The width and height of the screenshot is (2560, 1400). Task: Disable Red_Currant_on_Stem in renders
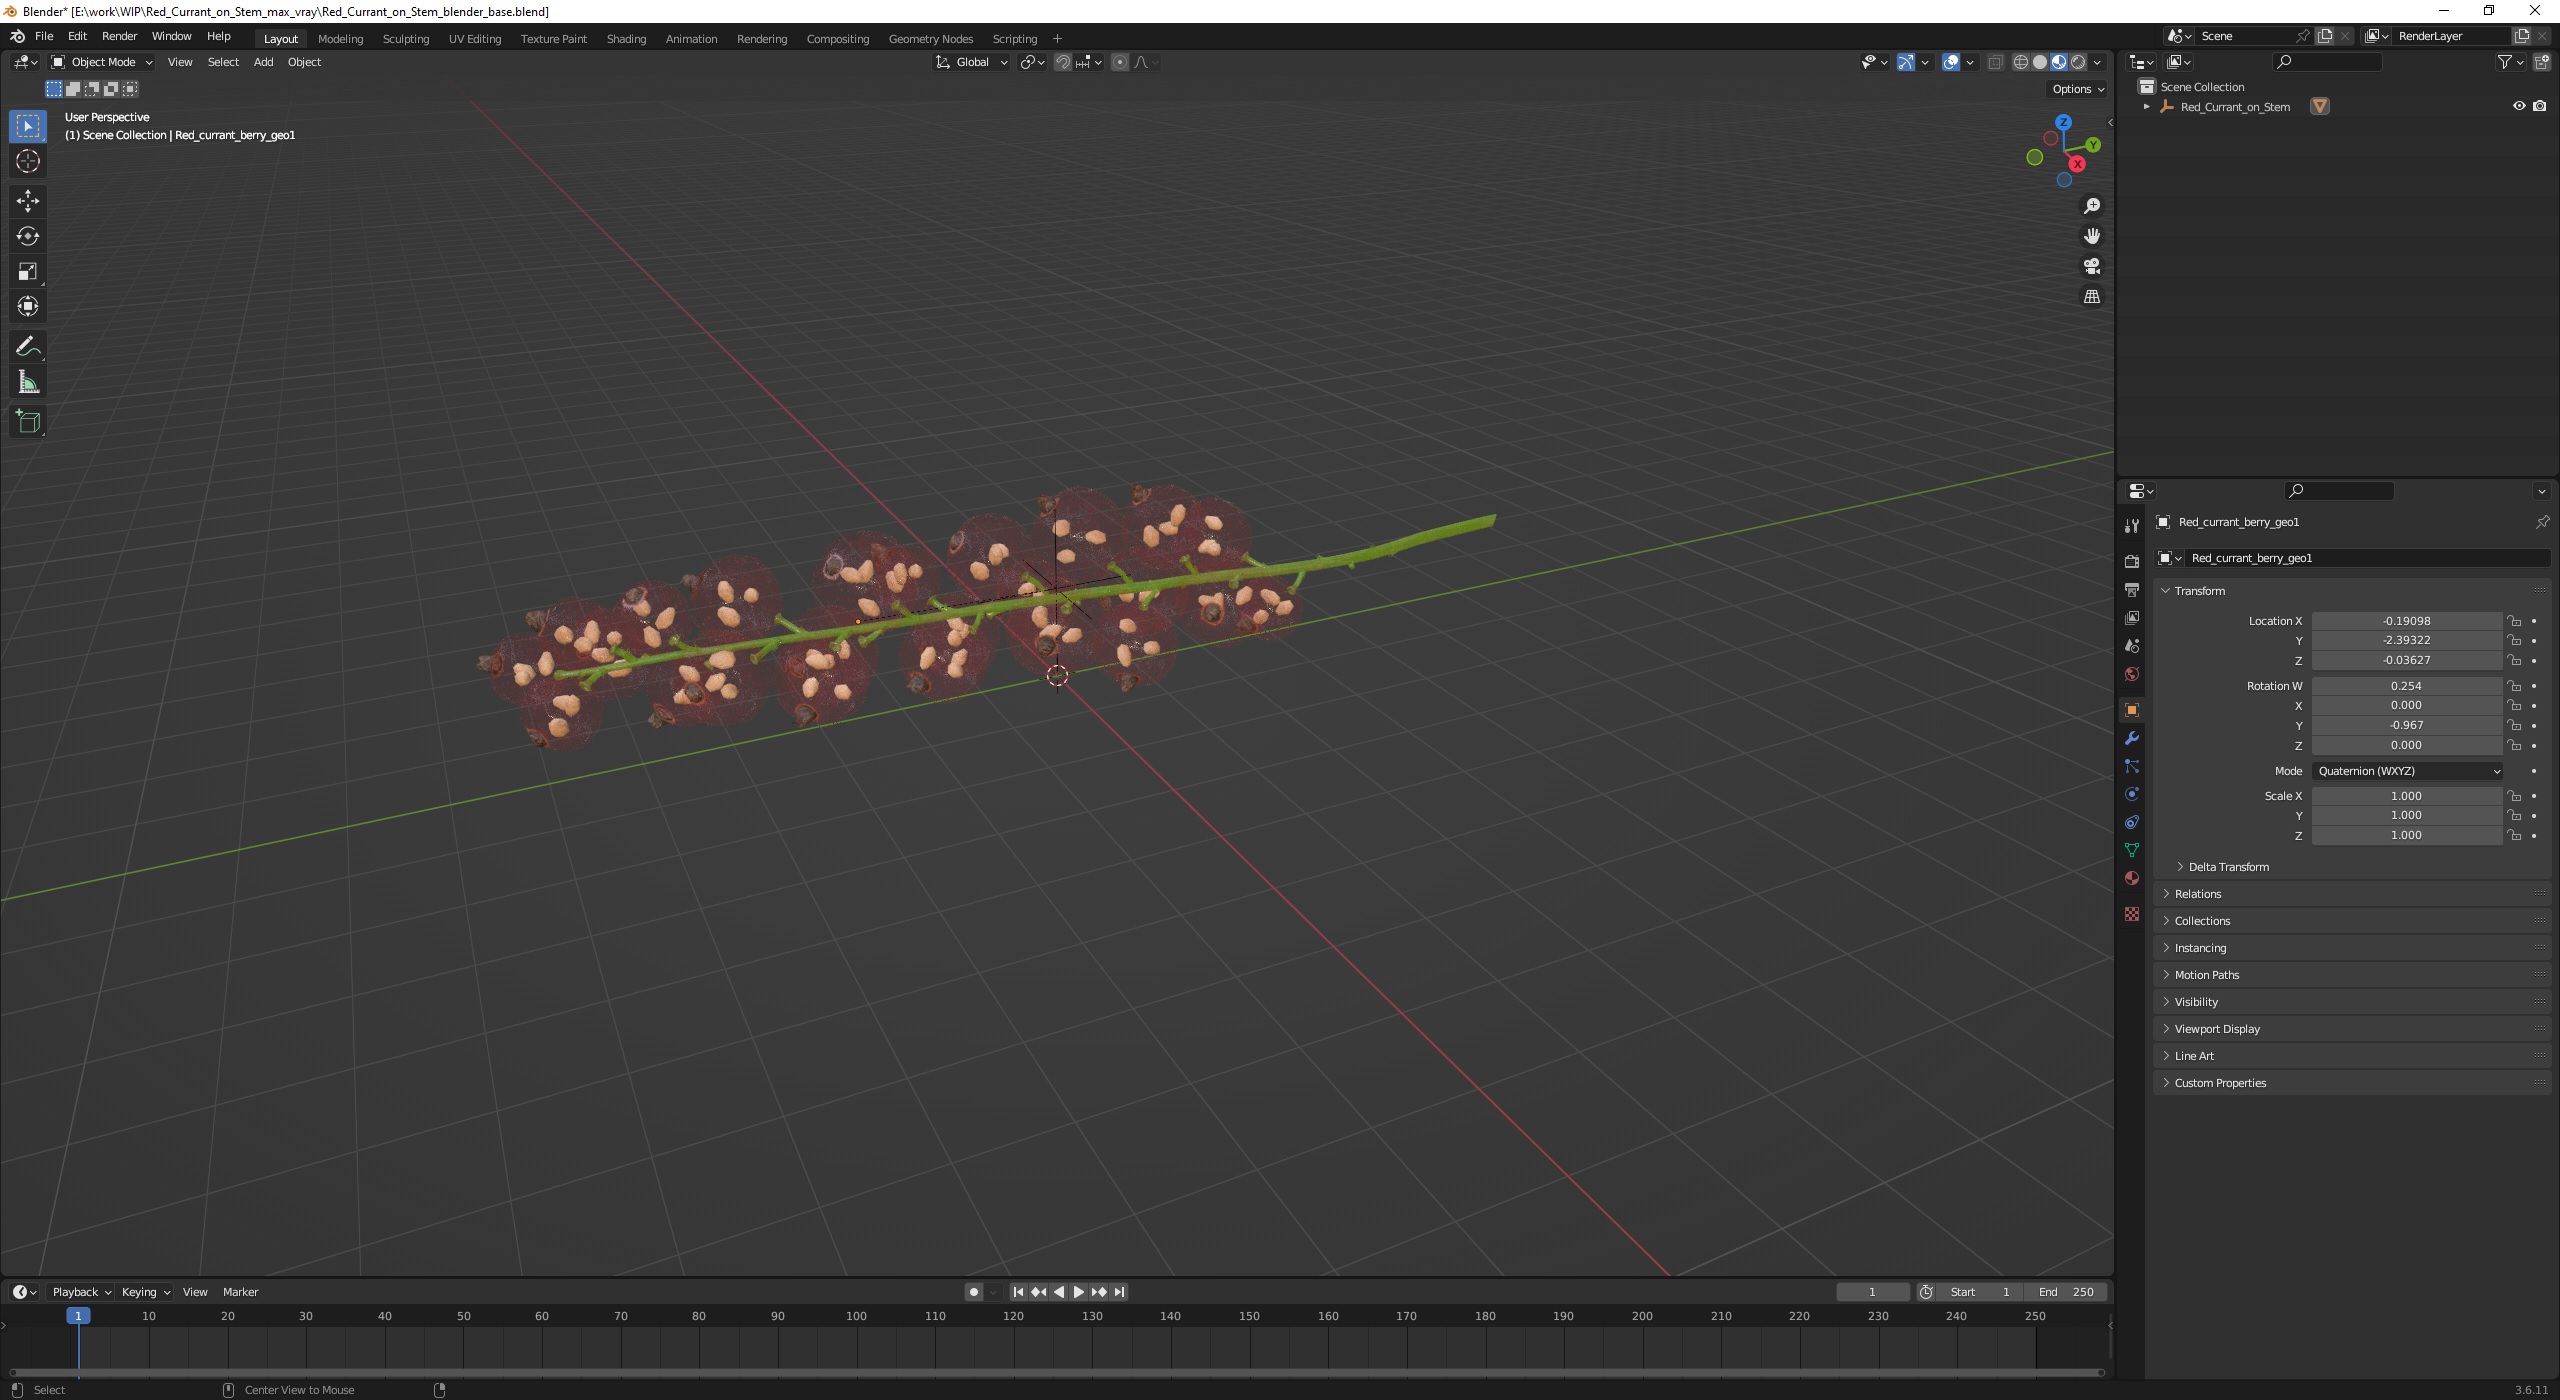(x=2540, y=106)
